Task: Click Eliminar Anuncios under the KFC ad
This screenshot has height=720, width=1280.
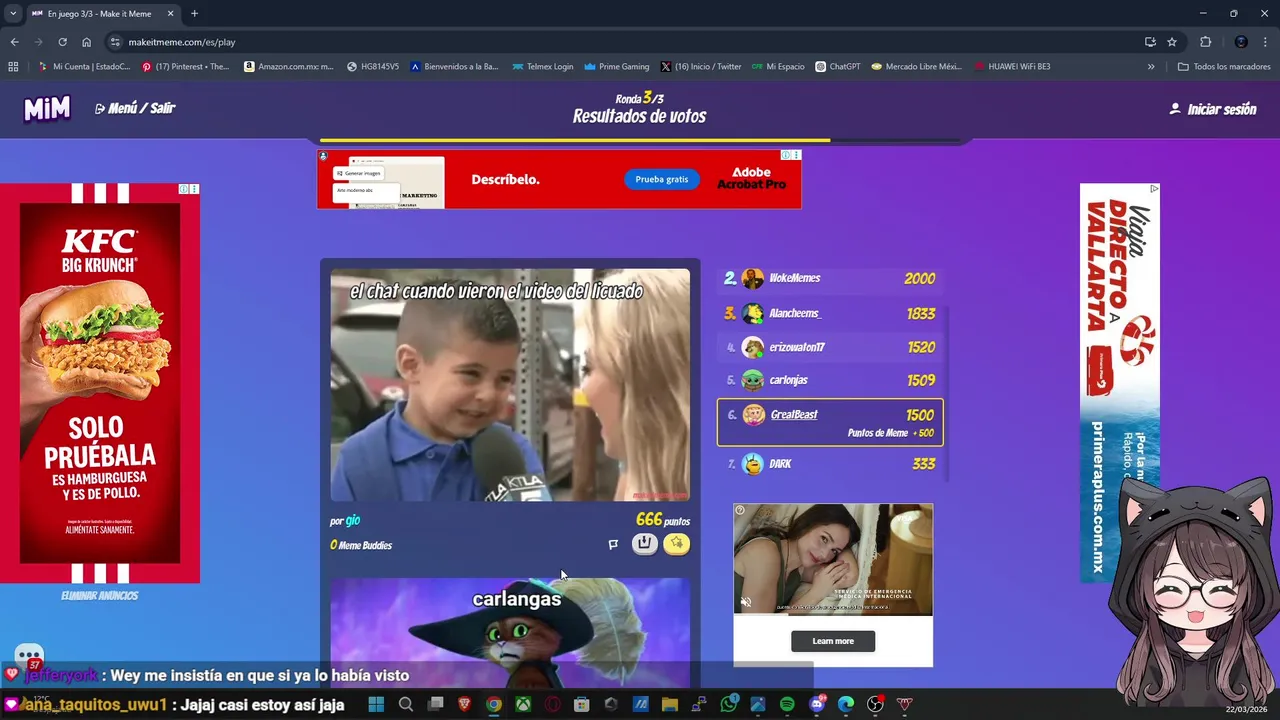Action: (x=99, y=595)
